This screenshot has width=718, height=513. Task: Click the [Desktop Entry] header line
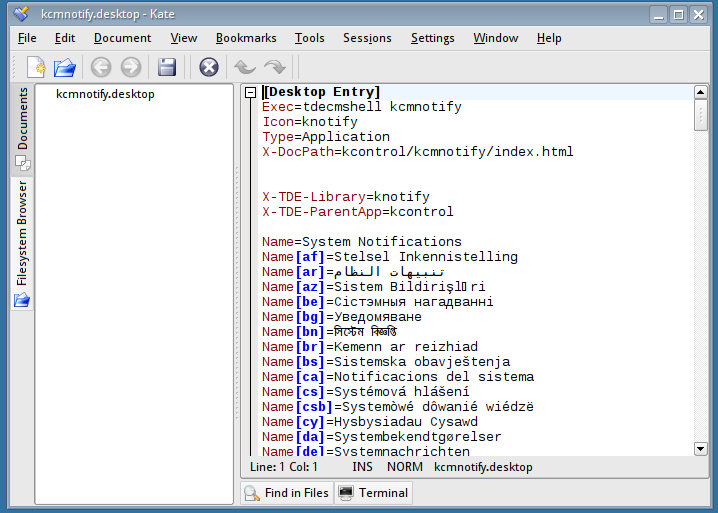point(322,92)
